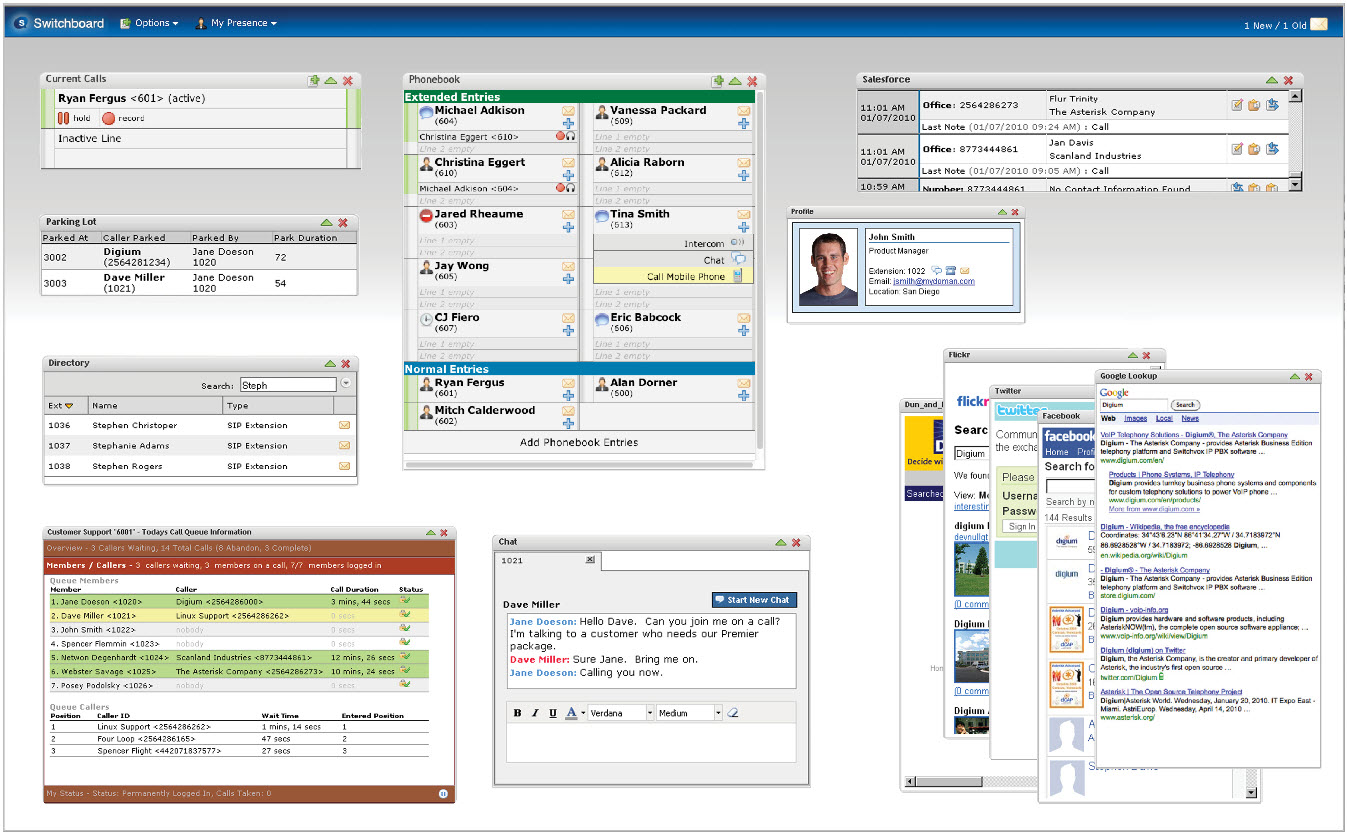Click the edit note icon for Flur Trinity

[x=1237, y=105]
